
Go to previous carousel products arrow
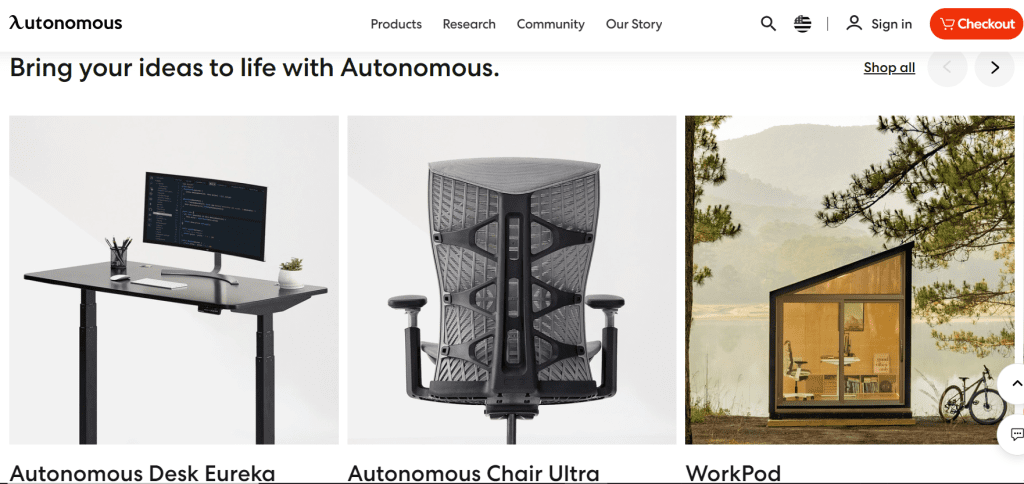pos(947,67)
